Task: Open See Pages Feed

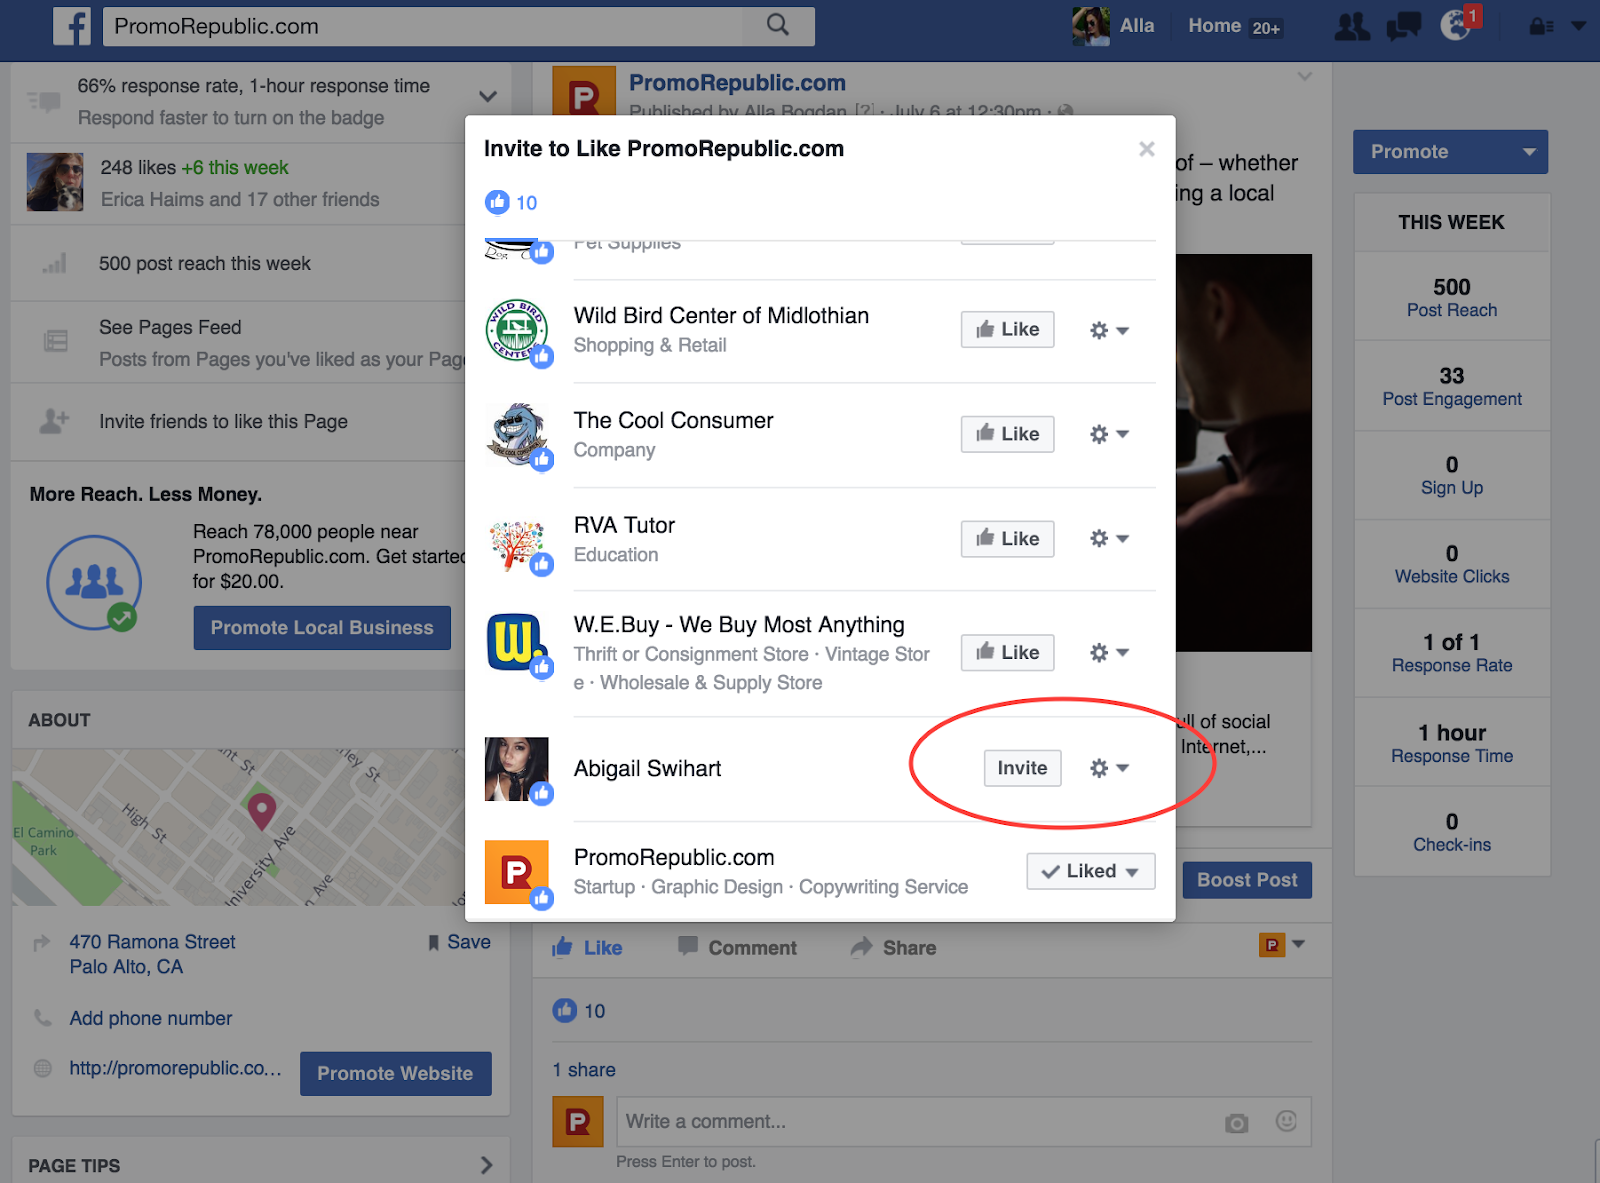Action: click(x=170, y=327)
